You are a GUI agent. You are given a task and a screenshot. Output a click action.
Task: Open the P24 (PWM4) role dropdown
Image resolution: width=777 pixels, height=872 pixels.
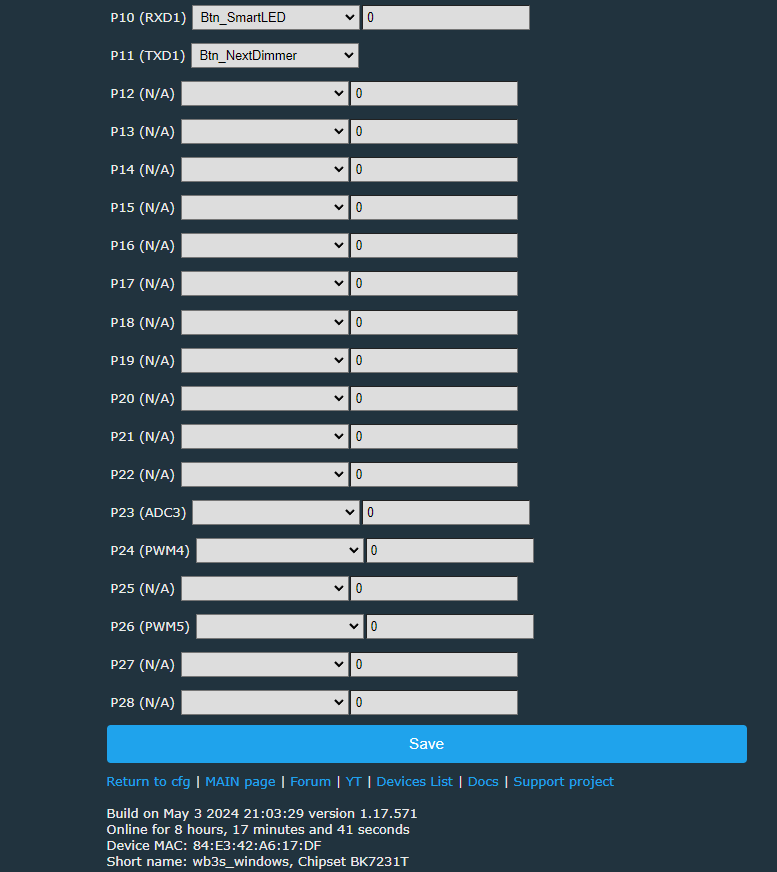[280, 551]
